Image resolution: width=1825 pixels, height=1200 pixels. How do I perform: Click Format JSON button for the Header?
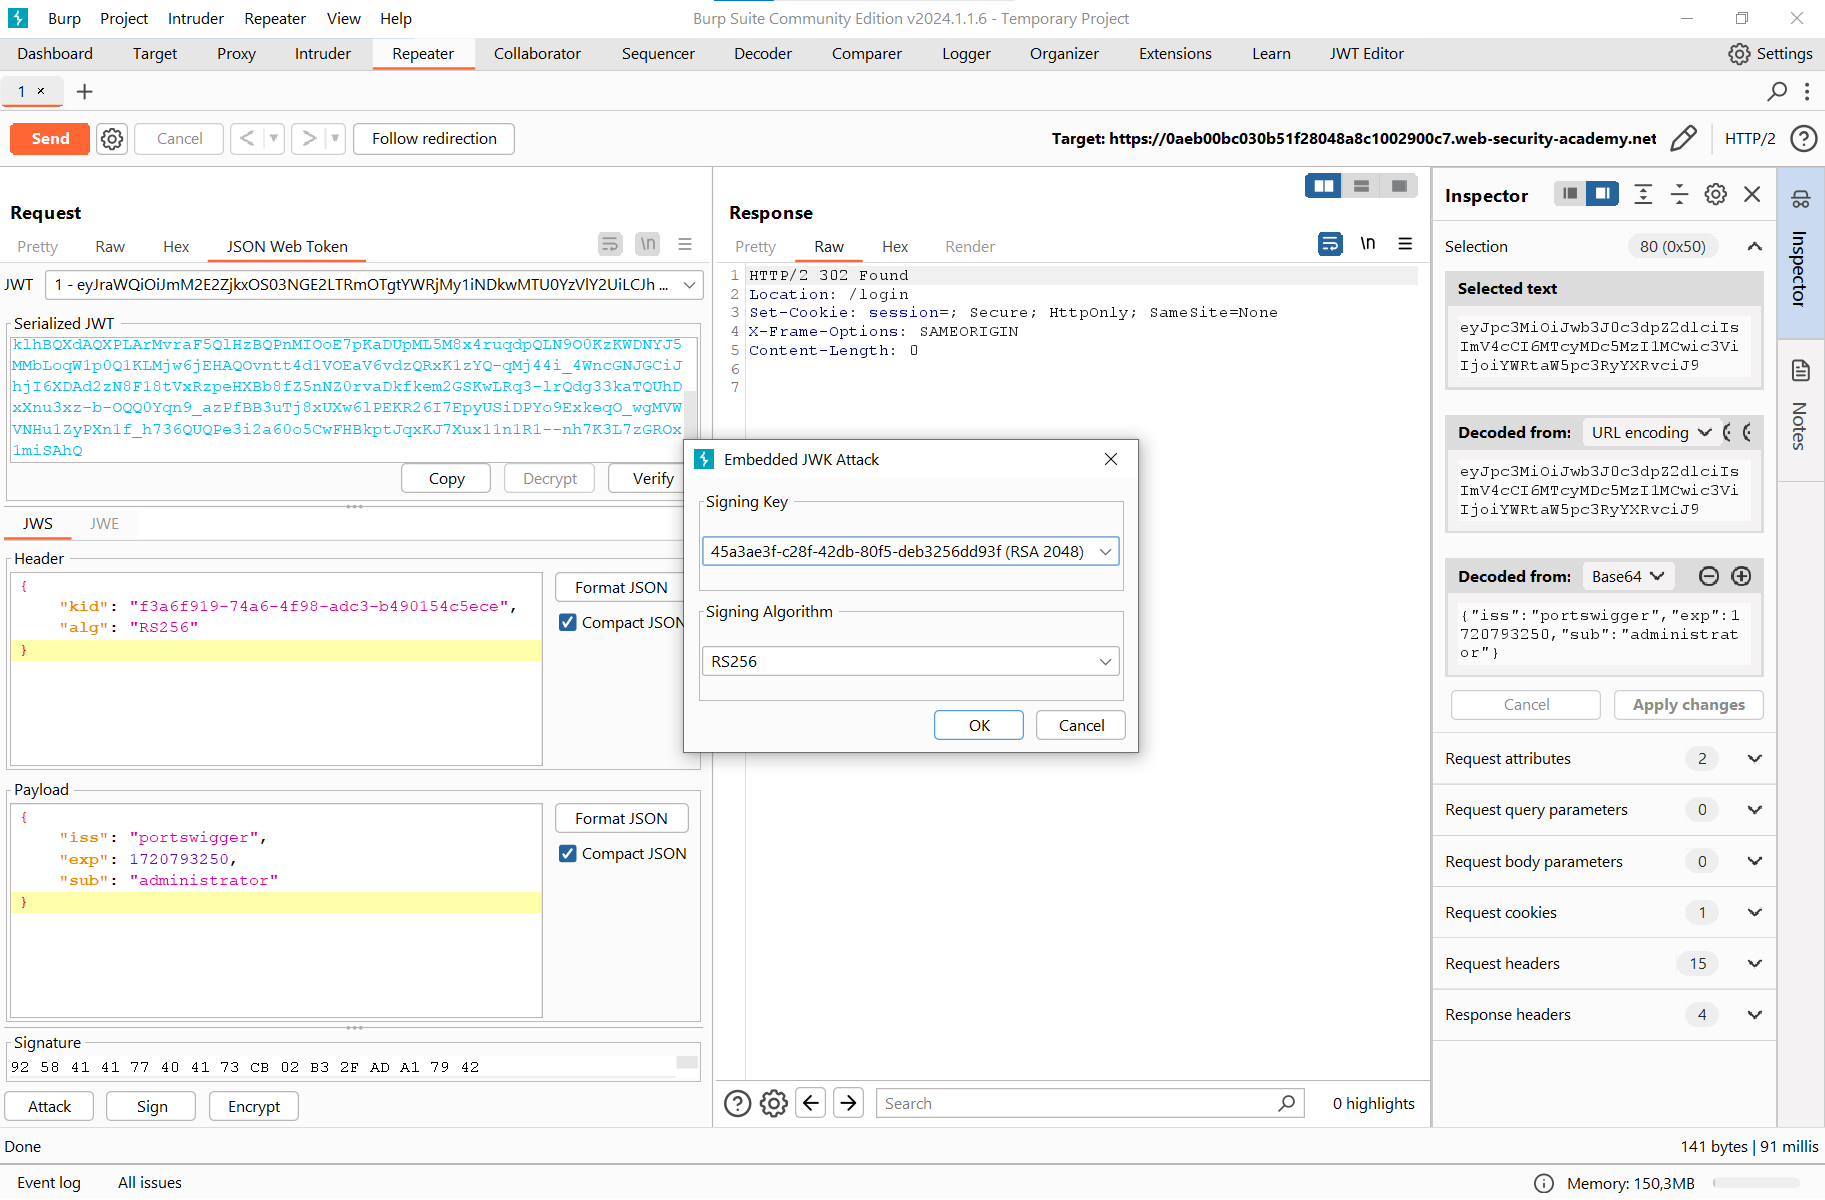coord(621,587)
